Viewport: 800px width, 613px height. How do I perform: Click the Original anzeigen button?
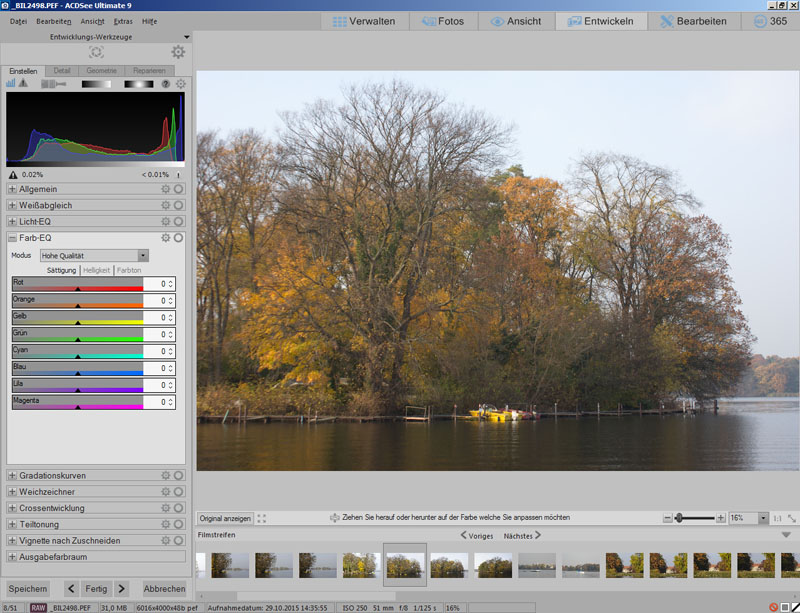[225, 518]
